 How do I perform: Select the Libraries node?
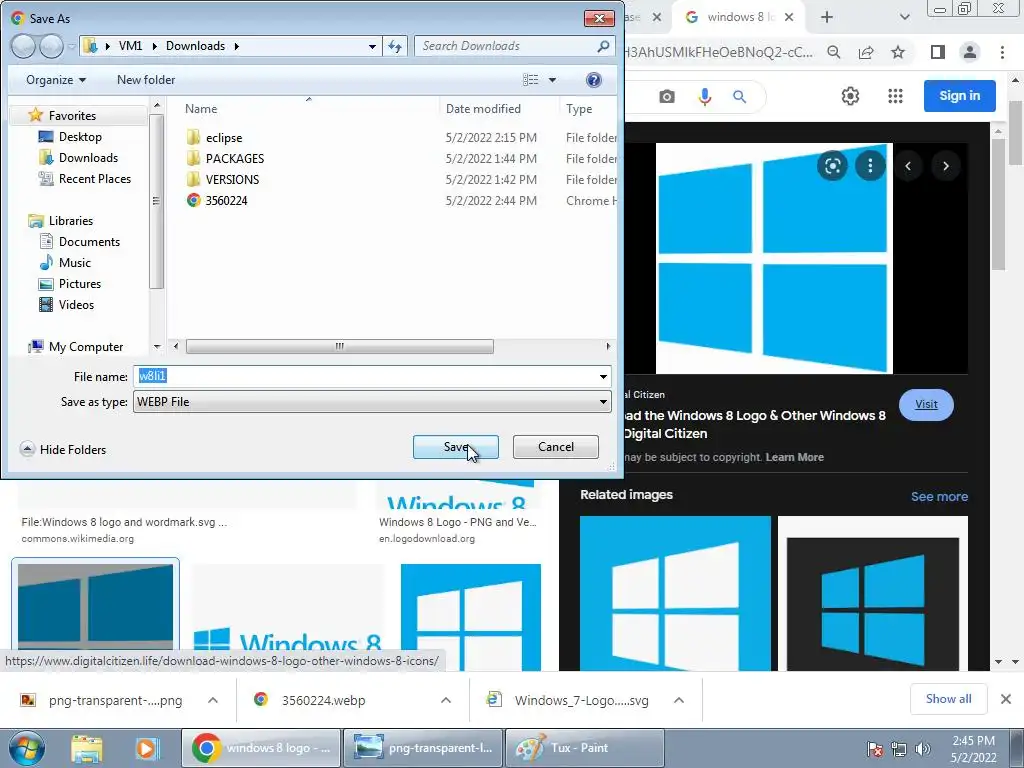click(71, 221)
